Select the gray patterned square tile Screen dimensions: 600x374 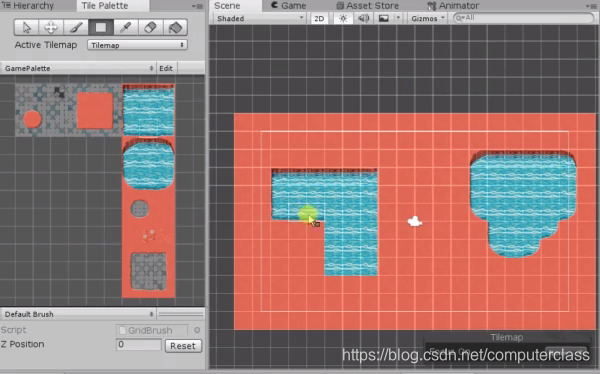pos(149,271)
